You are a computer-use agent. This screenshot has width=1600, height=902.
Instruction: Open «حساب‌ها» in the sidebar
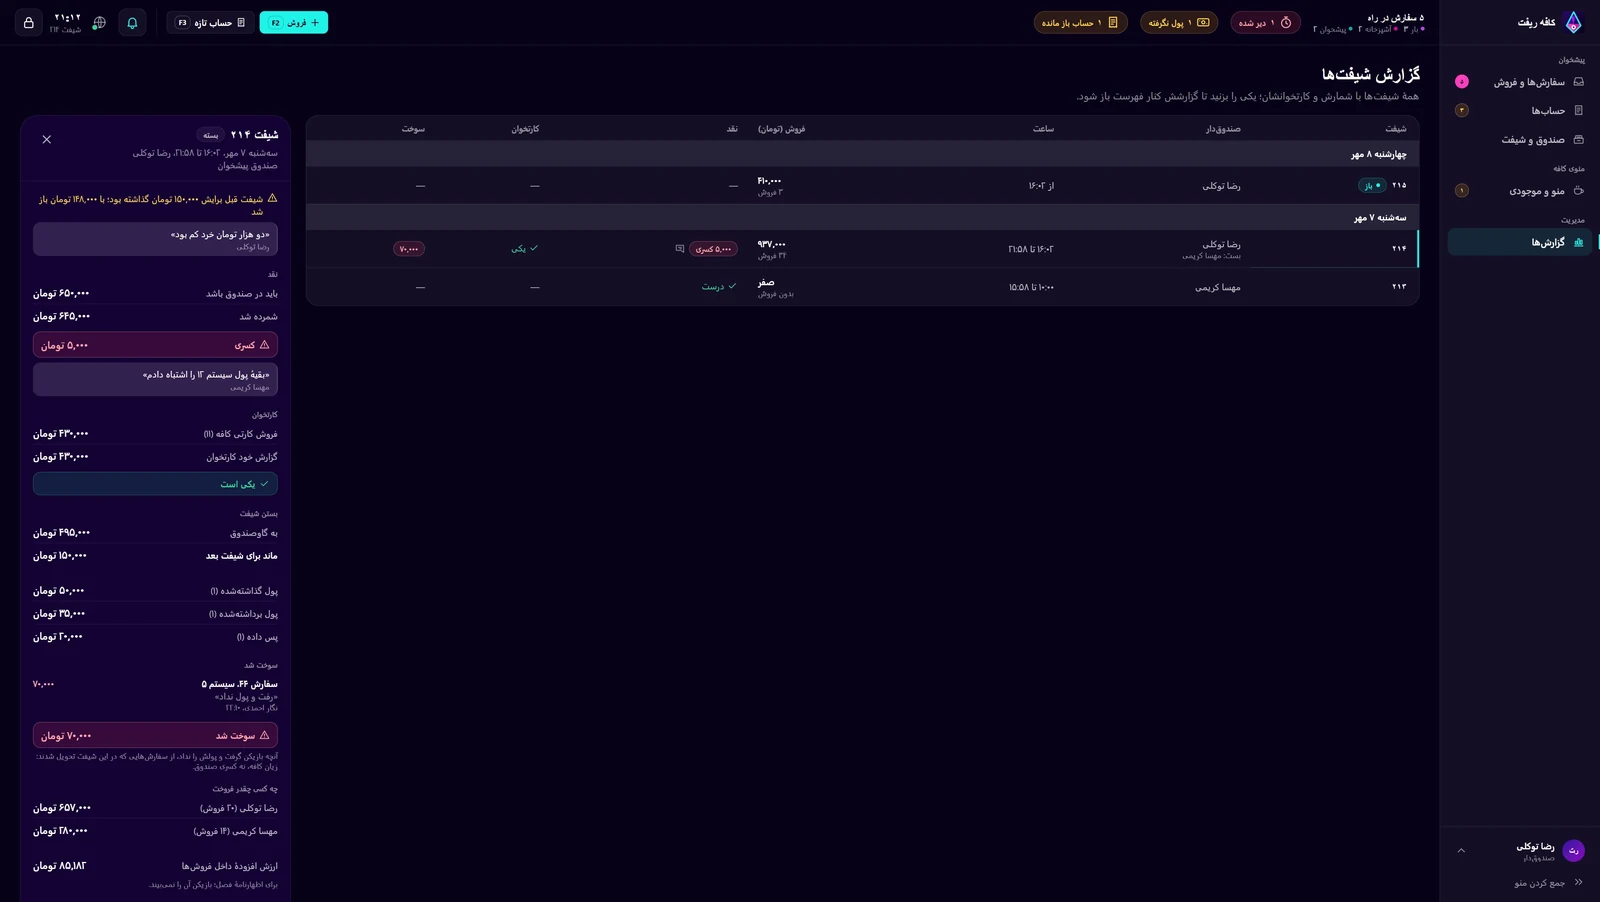point(1520,111)
